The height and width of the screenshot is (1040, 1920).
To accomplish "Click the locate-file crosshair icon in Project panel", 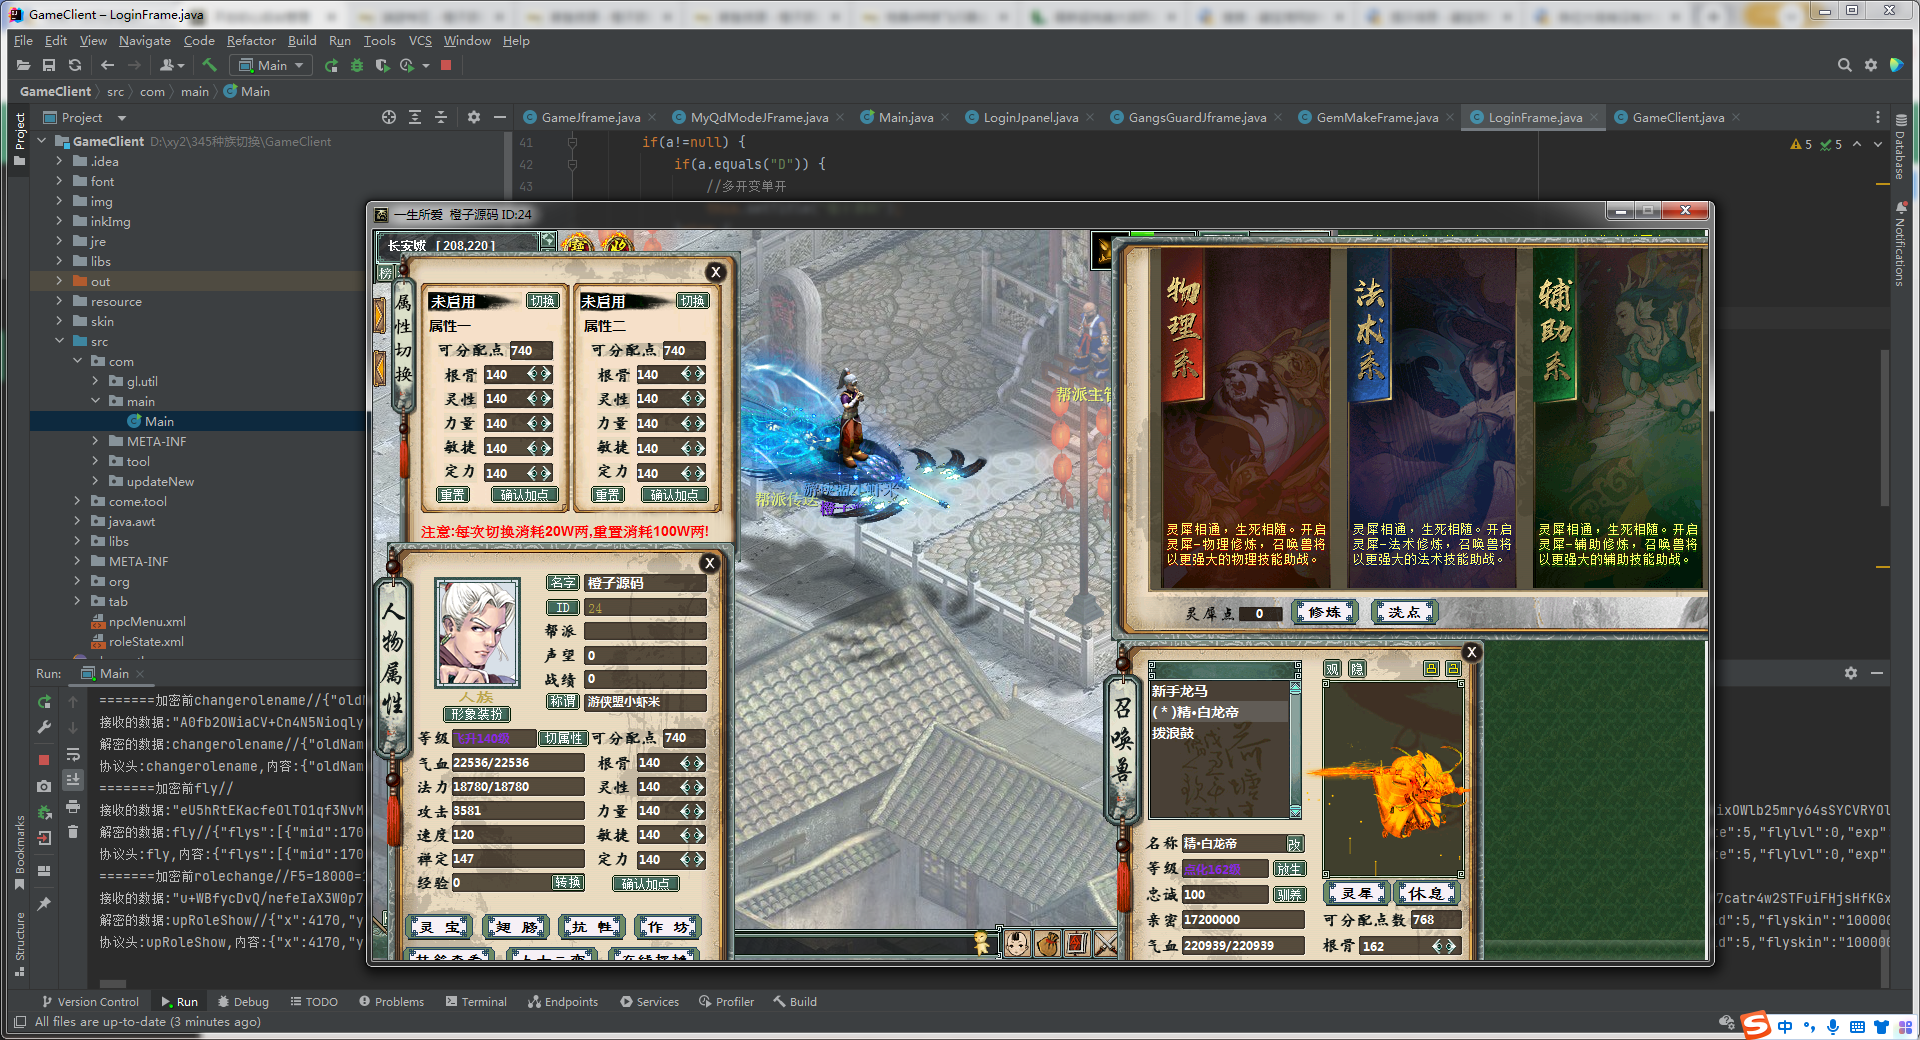I will pos(389,117).
